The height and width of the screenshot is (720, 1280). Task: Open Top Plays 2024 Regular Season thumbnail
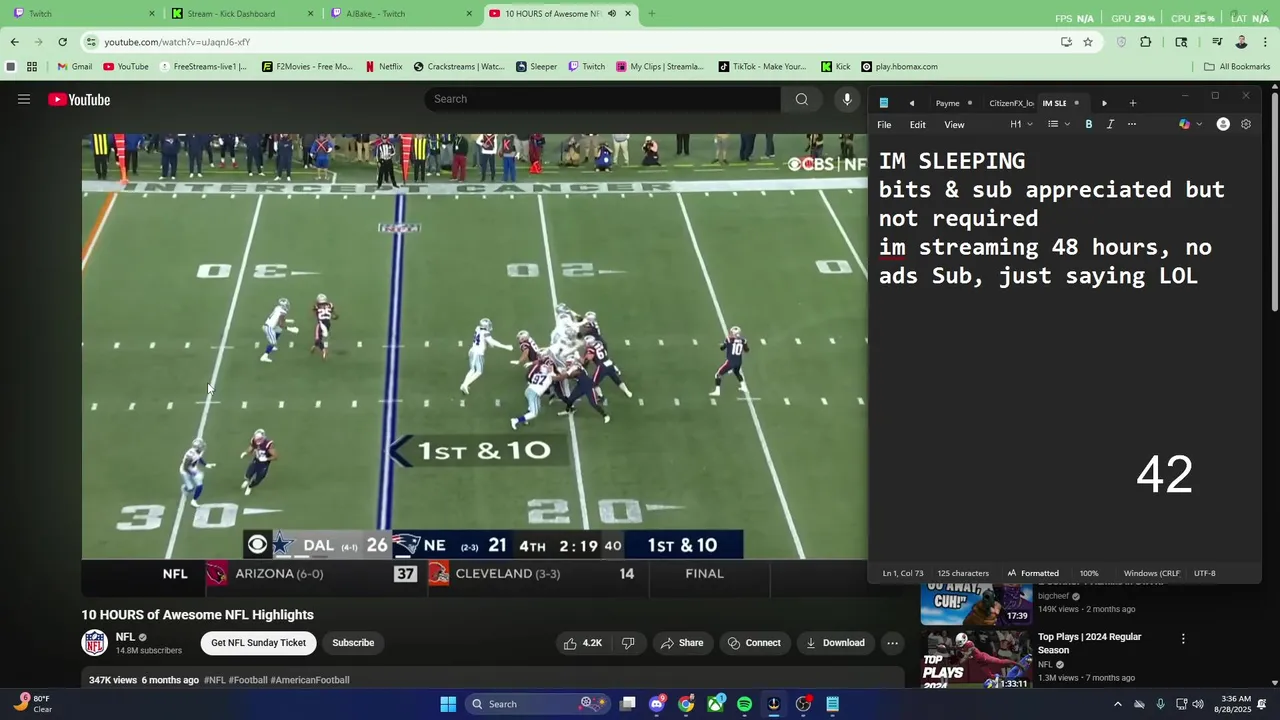[976, 659]
